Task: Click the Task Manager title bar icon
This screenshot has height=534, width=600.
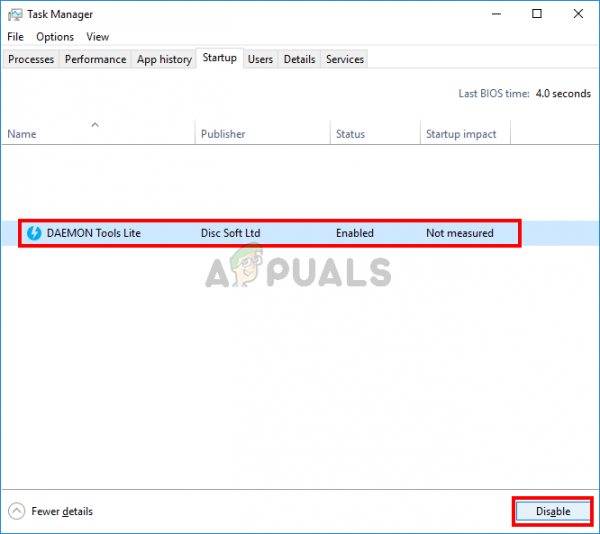Action: pyautogui.click(x=15, y=15)
